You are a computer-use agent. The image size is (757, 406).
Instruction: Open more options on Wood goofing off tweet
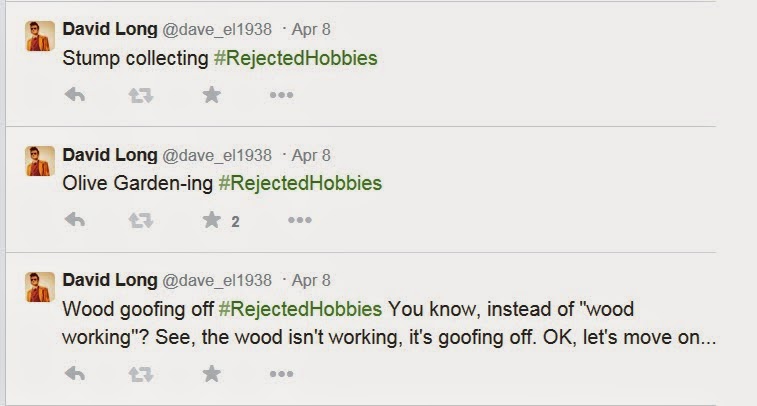[281, 373]
